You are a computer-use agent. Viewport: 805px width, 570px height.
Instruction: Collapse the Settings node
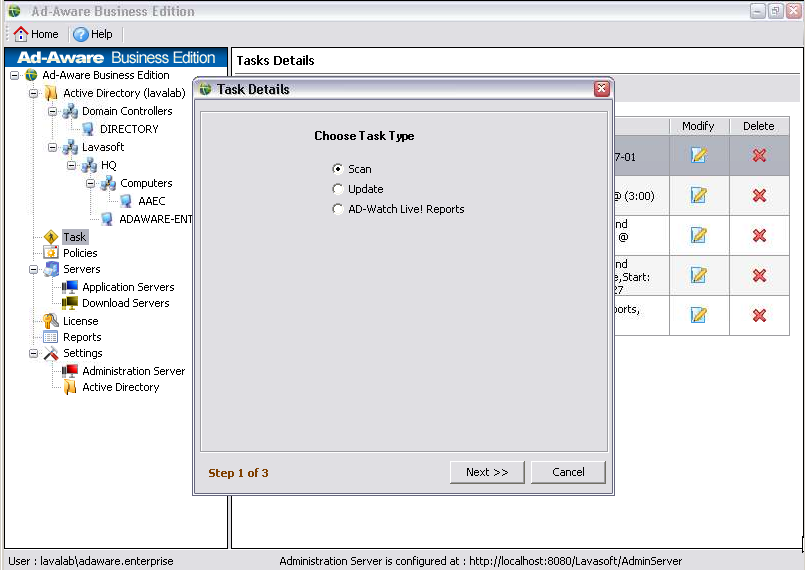(x=34, y=353)
